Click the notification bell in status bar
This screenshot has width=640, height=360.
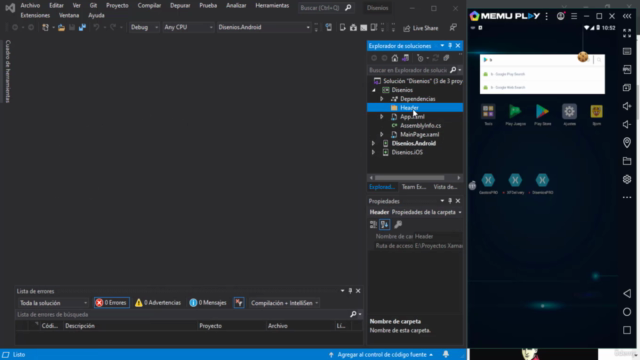[446, 354]
